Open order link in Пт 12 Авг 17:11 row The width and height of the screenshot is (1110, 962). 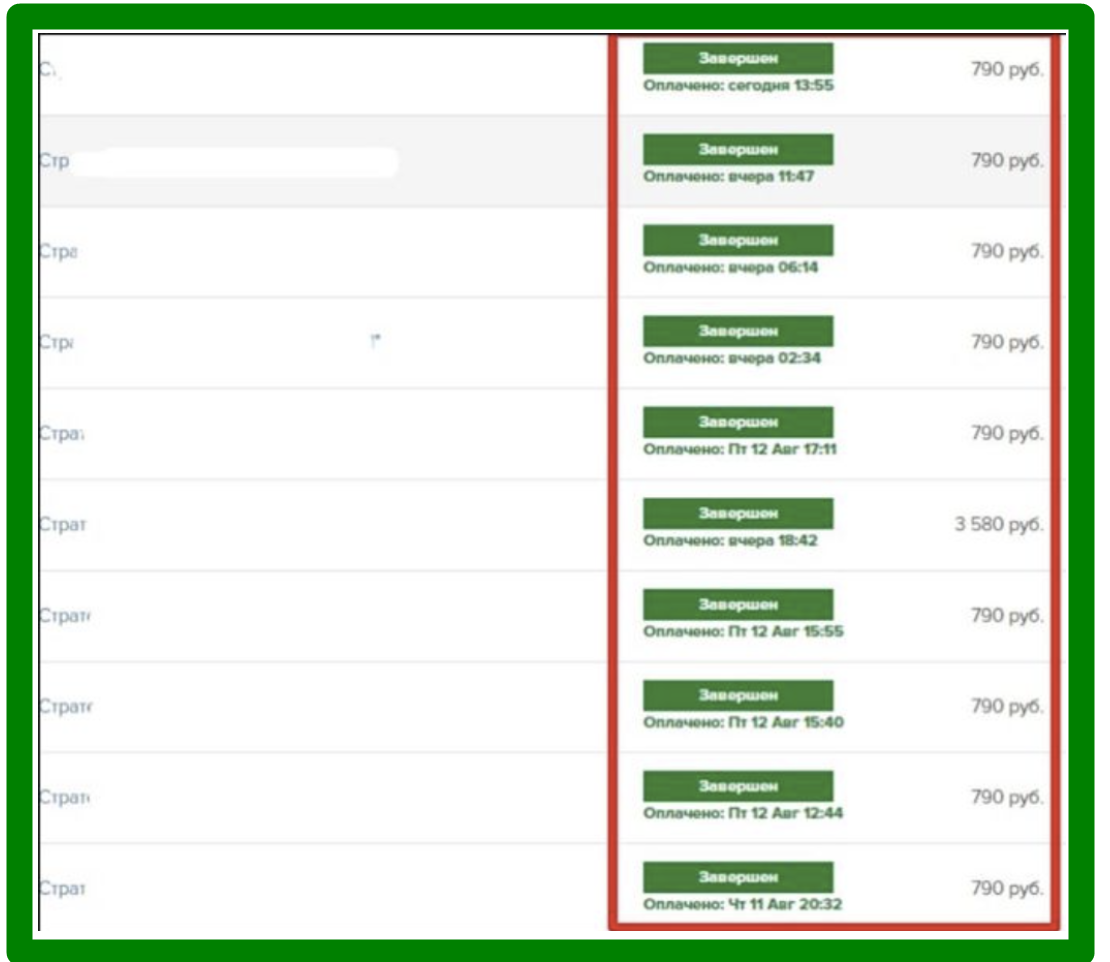(62, 433)
